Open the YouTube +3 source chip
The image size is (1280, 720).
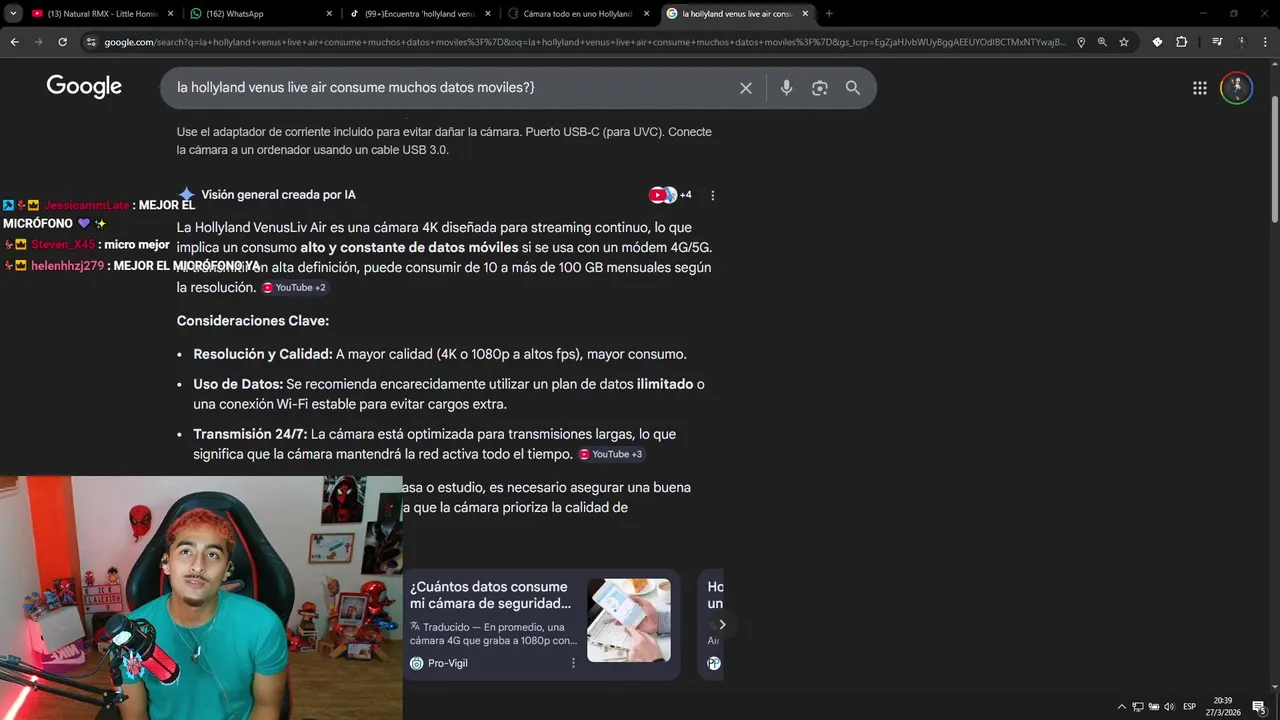click(x=611, y=454)
